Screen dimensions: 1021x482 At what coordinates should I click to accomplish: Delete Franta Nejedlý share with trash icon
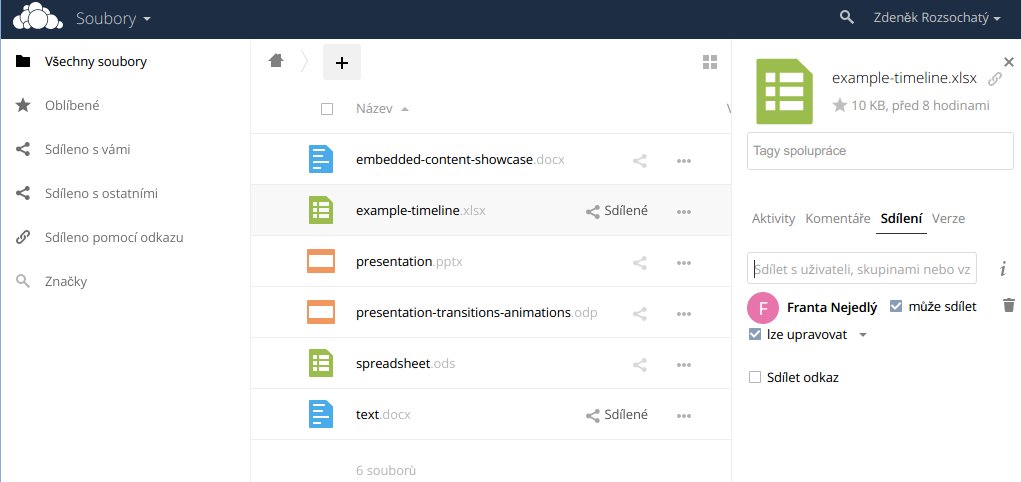coord(1008,305)
